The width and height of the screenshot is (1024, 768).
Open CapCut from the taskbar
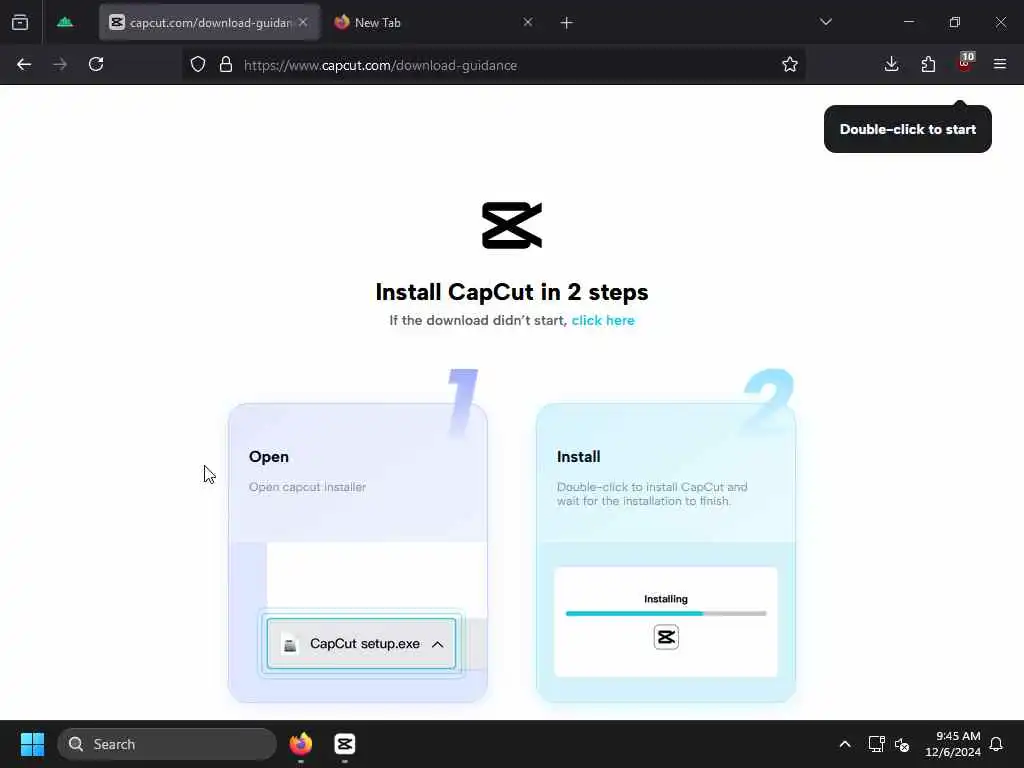tap(345, 744)
